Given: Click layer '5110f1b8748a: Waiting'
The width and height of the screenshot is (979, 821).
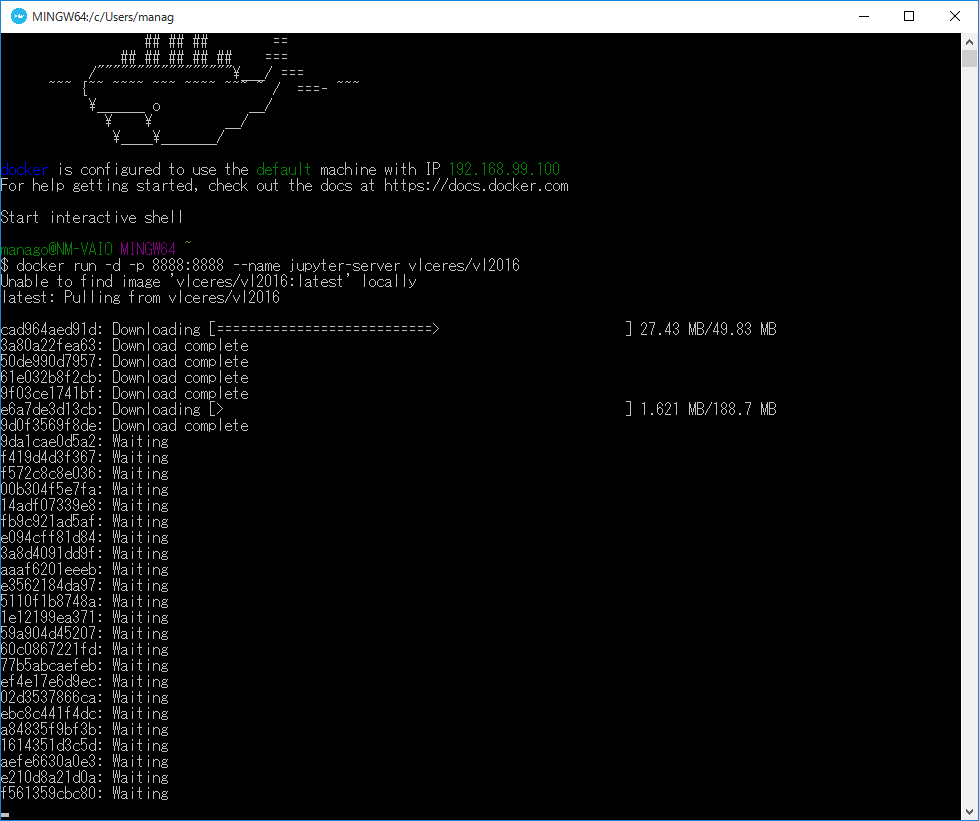Looking at the screenshot, I should [85, 601].
